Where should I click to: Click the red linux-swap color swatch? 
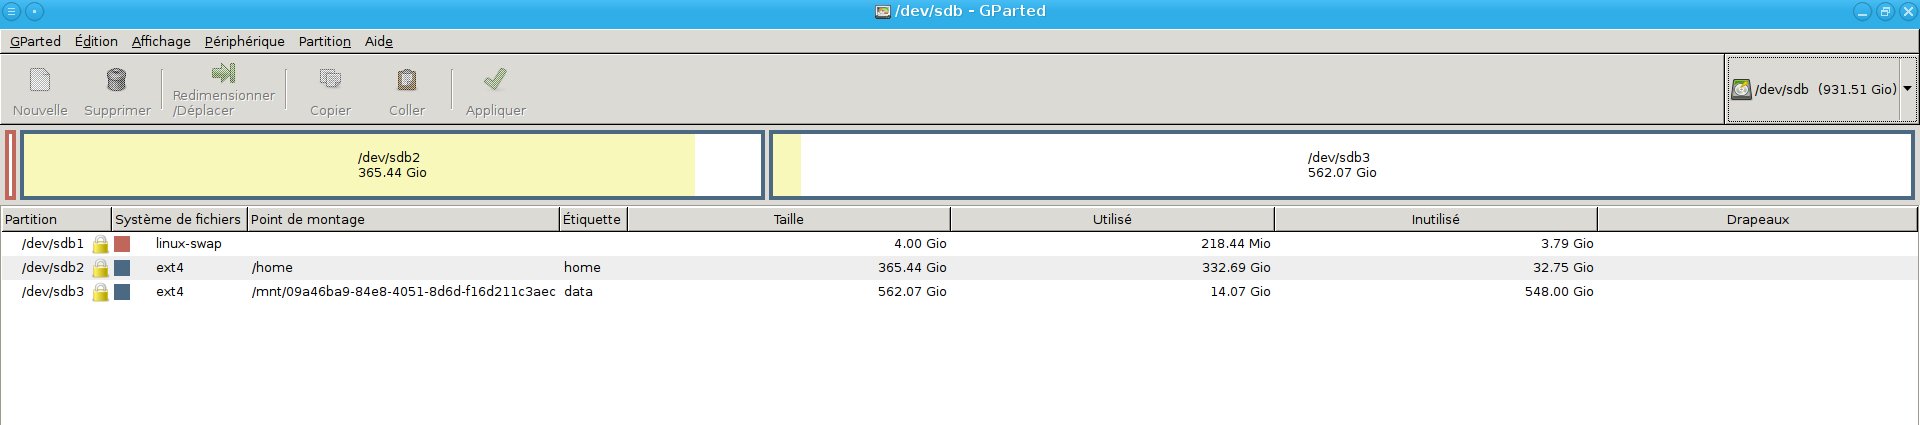click(x=122, y=244)
